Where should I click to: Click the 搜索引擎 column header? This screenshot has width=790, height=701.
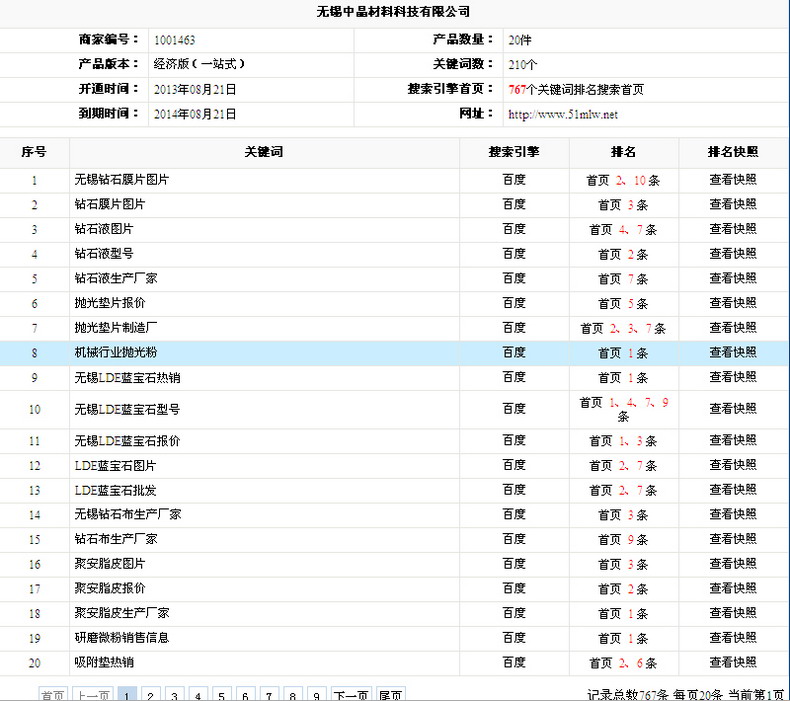(514, 152)
